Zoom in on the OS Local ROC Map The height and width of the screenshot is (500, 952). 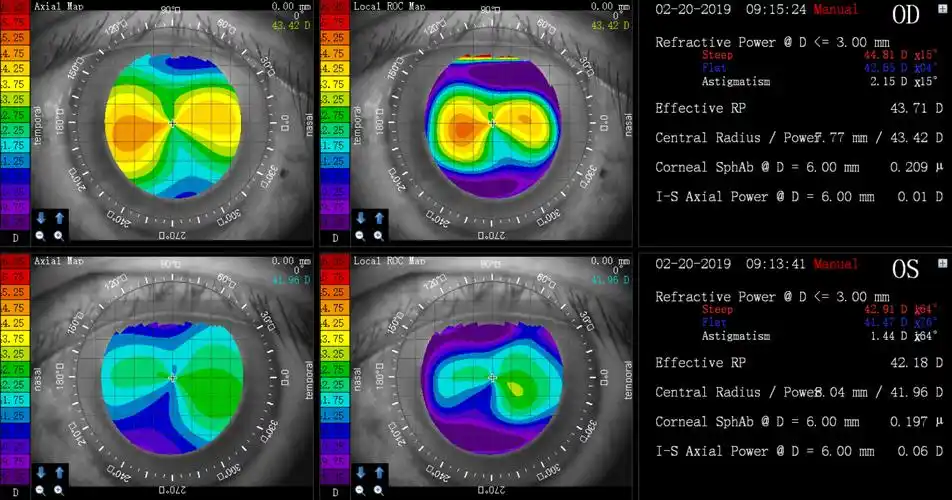(378, 490)
